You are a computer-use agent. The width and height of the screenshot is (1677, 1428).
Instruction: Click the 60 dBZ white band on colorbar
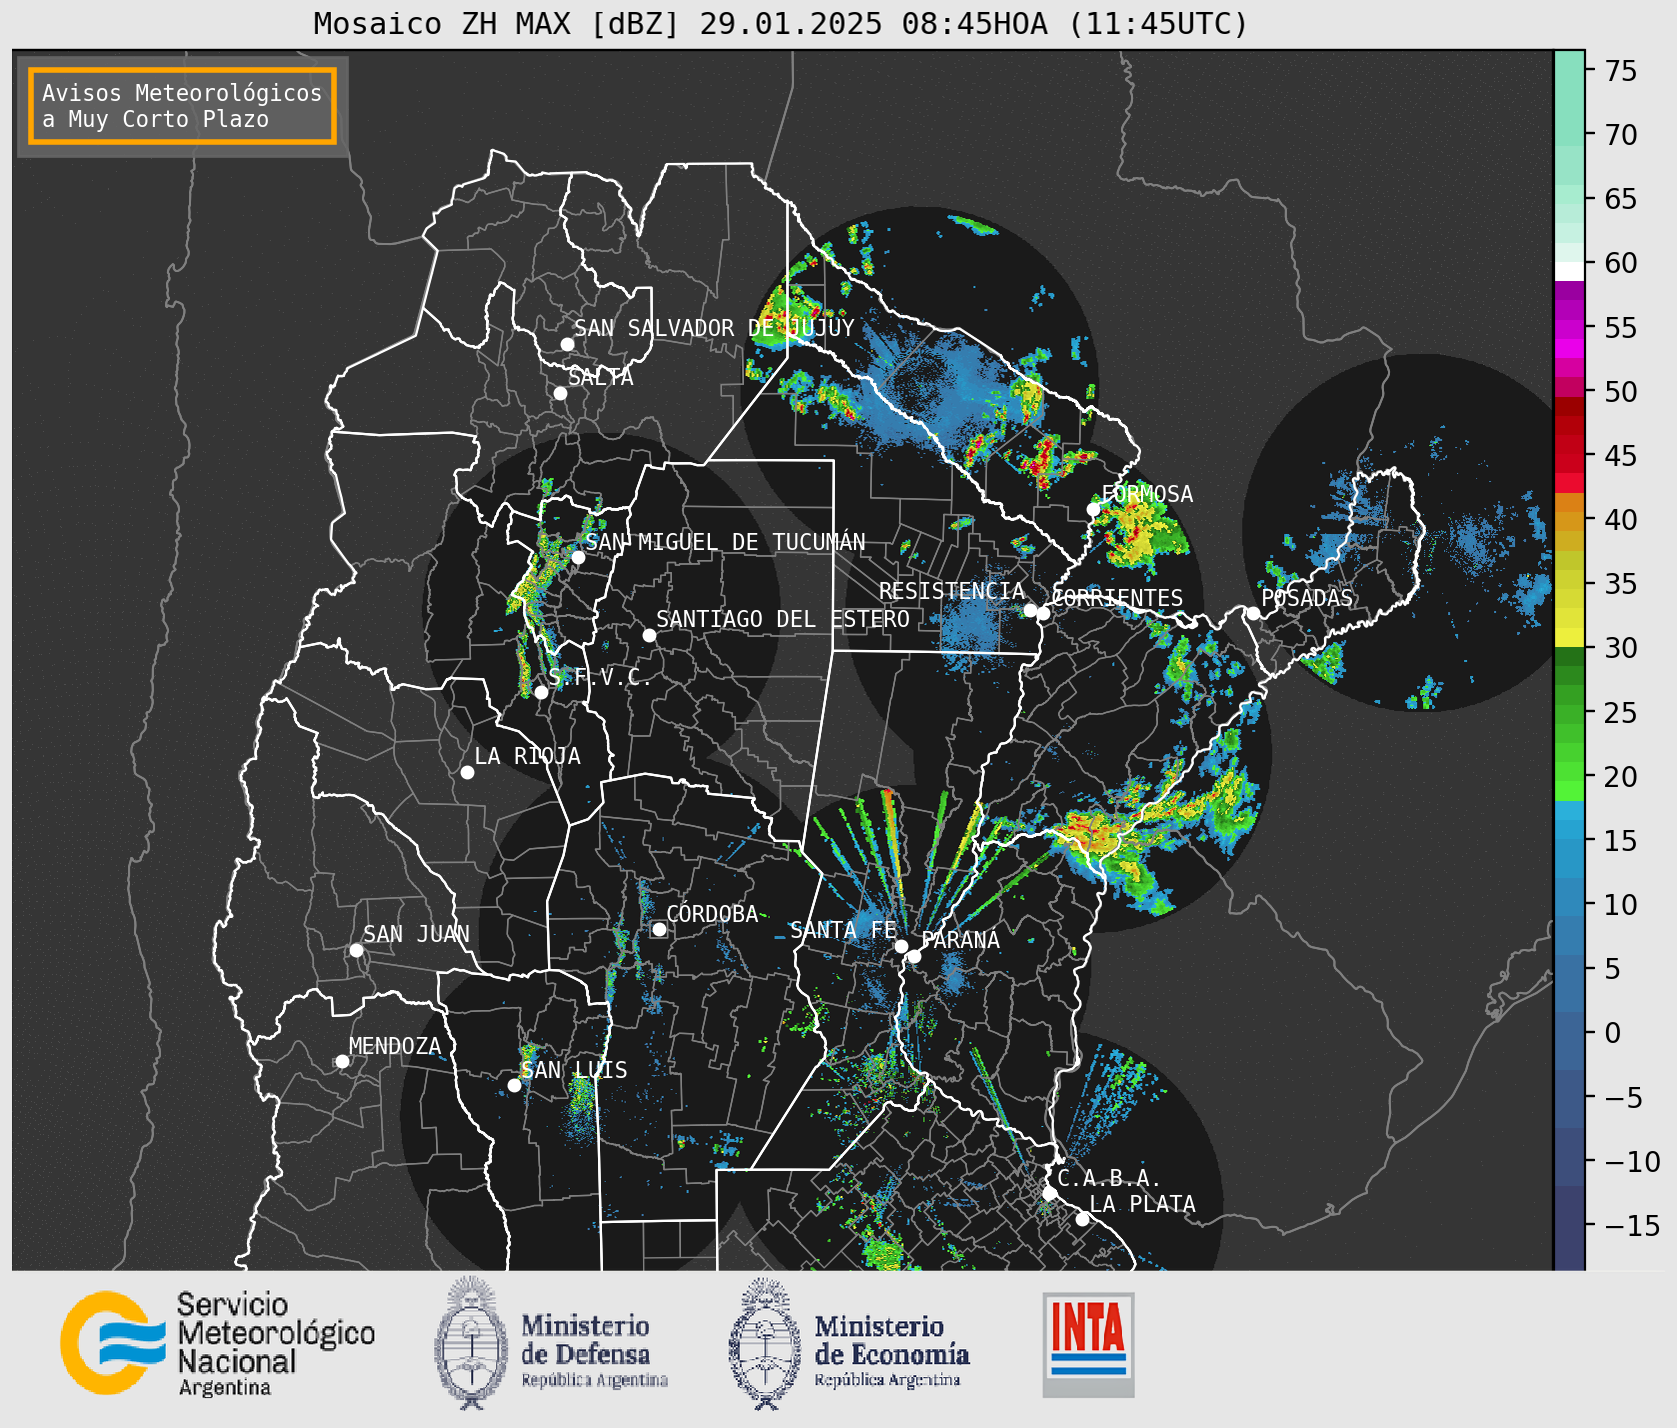(x=1569, y=270)
